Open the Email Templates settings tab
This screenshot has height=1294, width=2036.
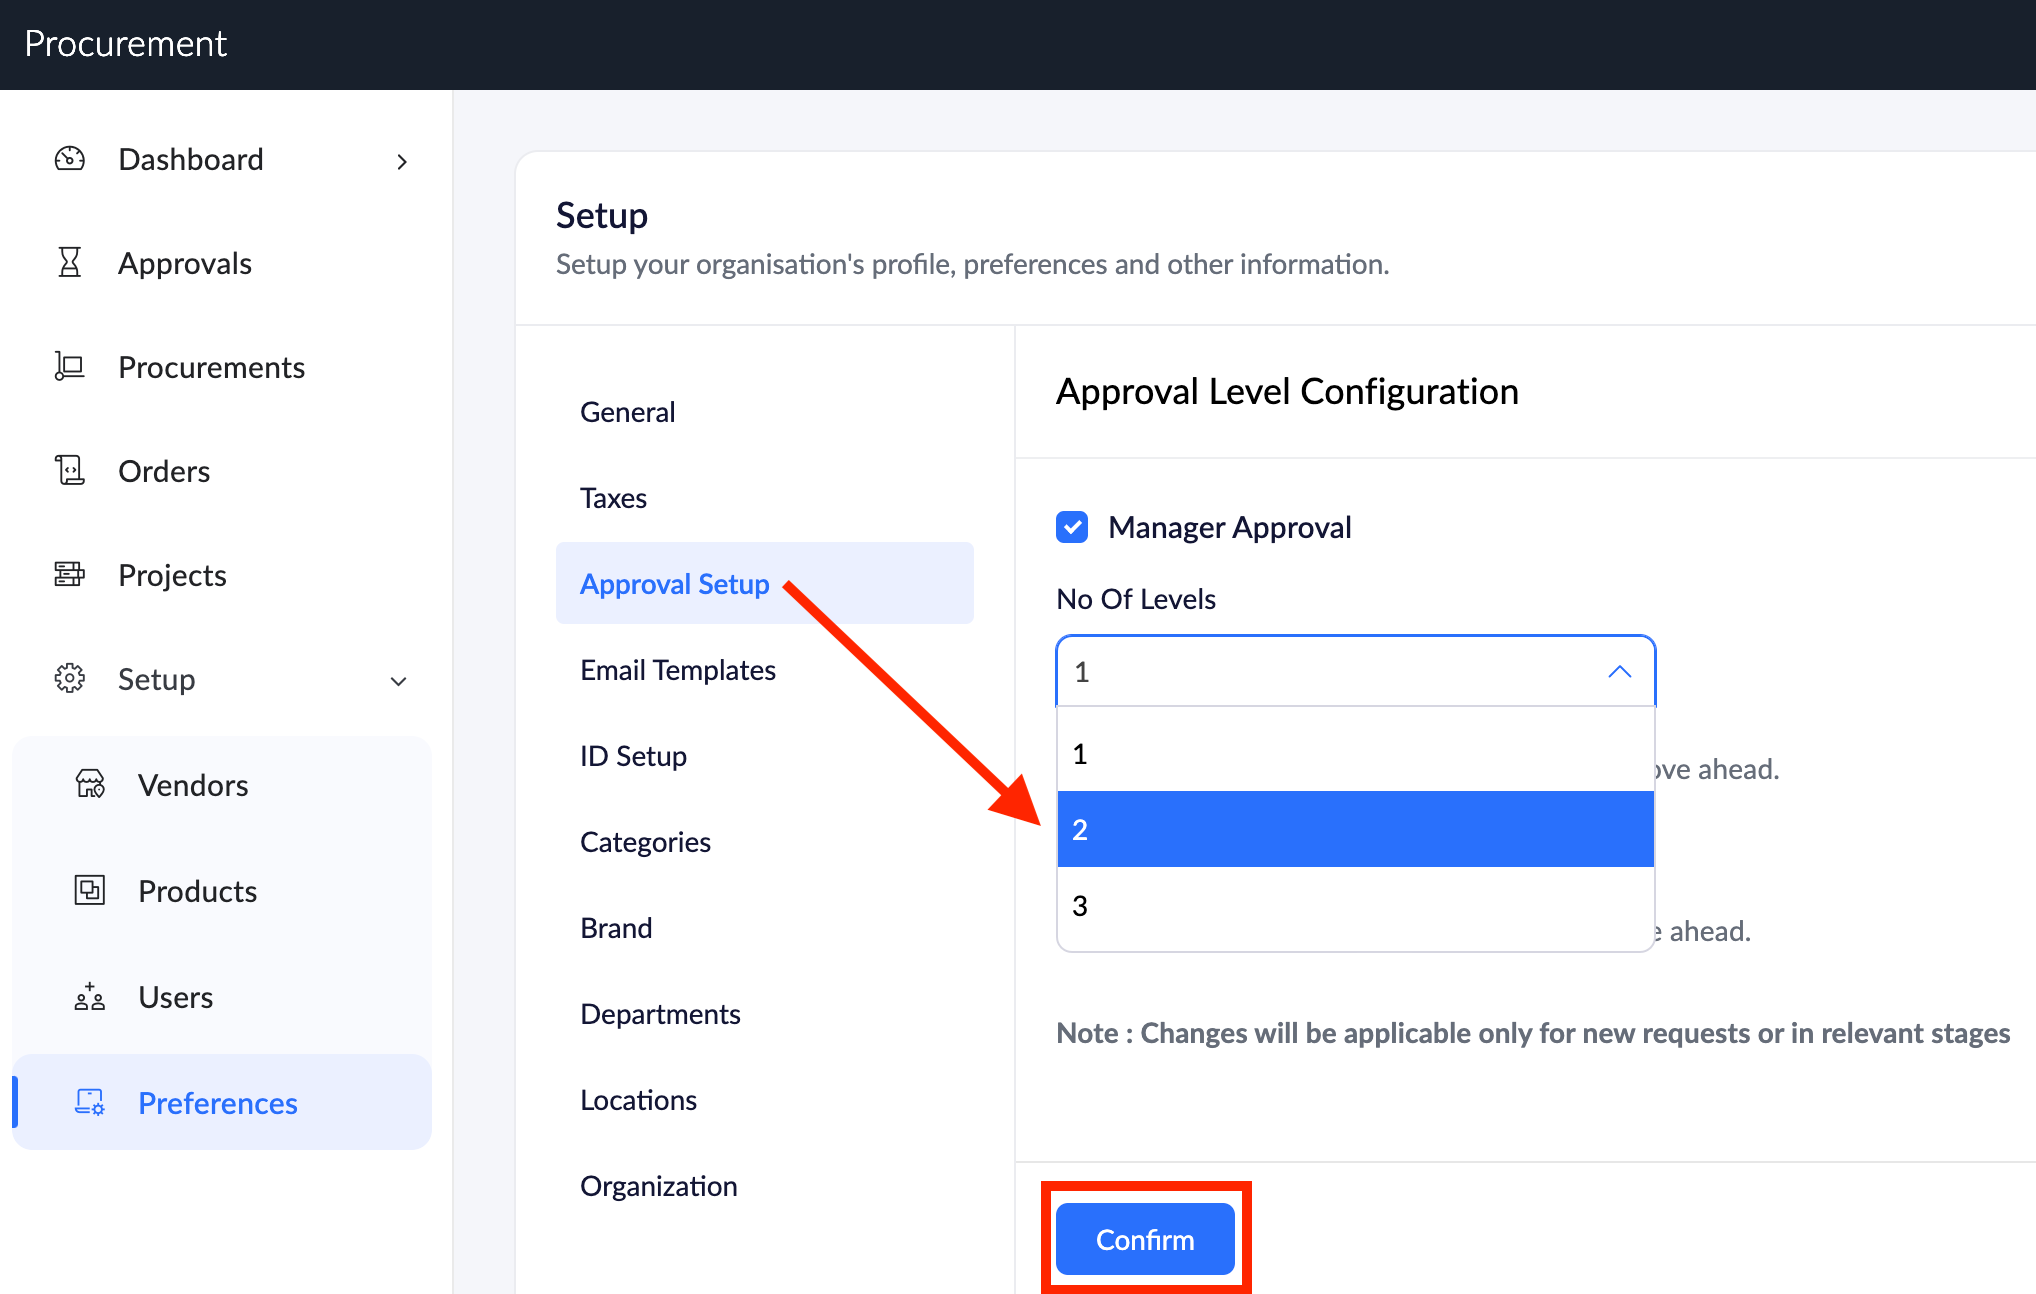coord(678,670)
